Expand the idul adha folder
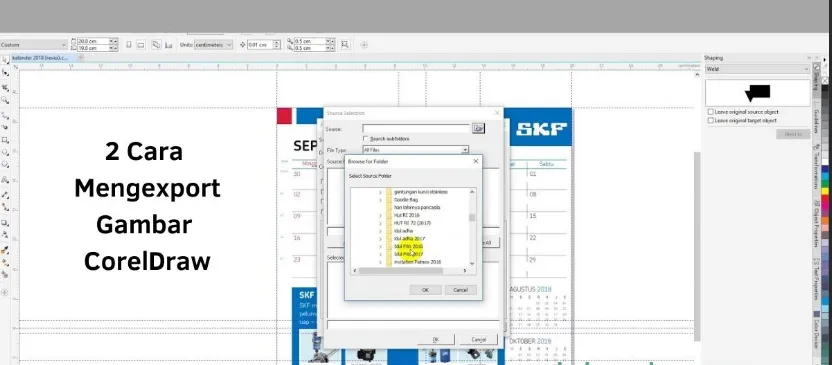Viewport: 832px width, 365px height. 380,231
